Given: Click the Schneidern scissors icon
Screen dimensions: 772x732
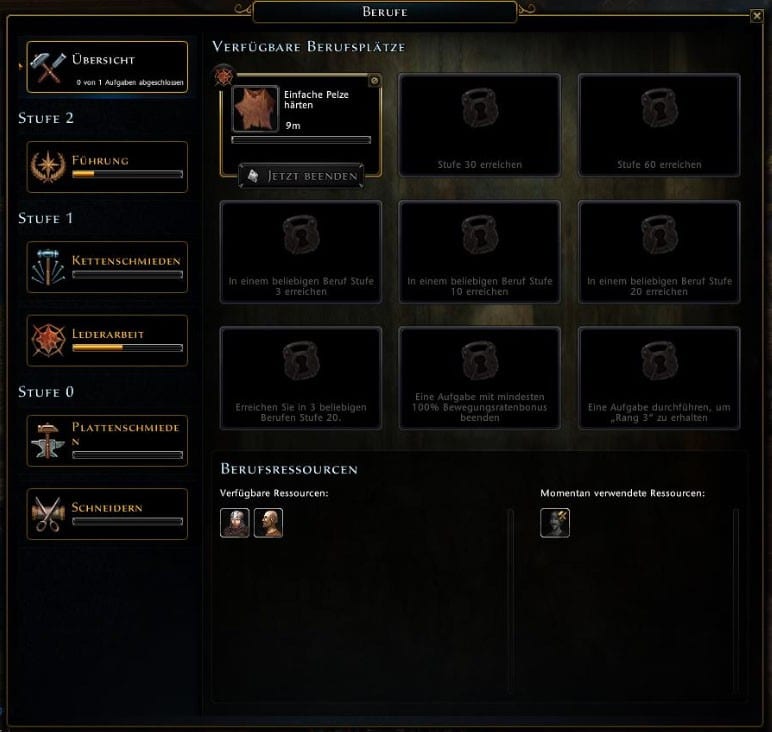Looking at the screenshot, I should [48, 514].
